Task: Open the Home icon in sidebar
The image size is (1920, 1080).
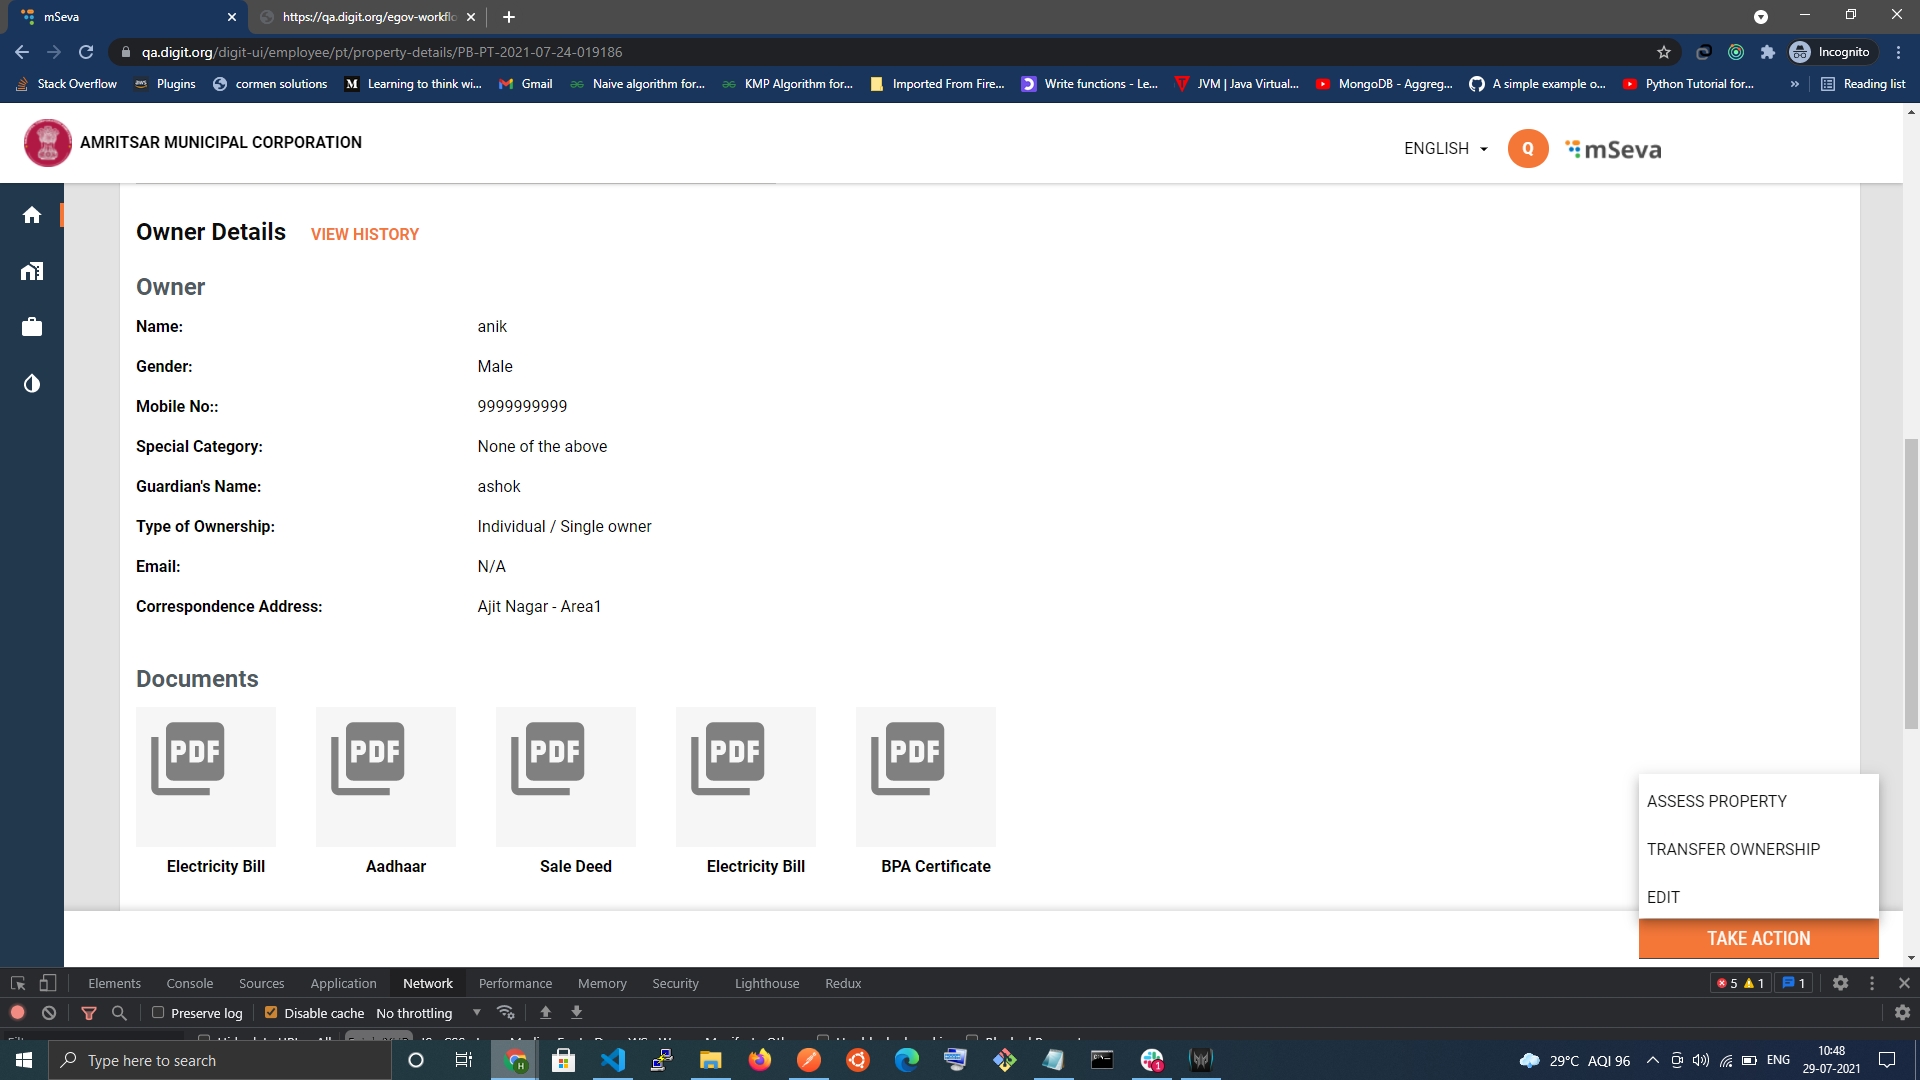Action: 32,215
